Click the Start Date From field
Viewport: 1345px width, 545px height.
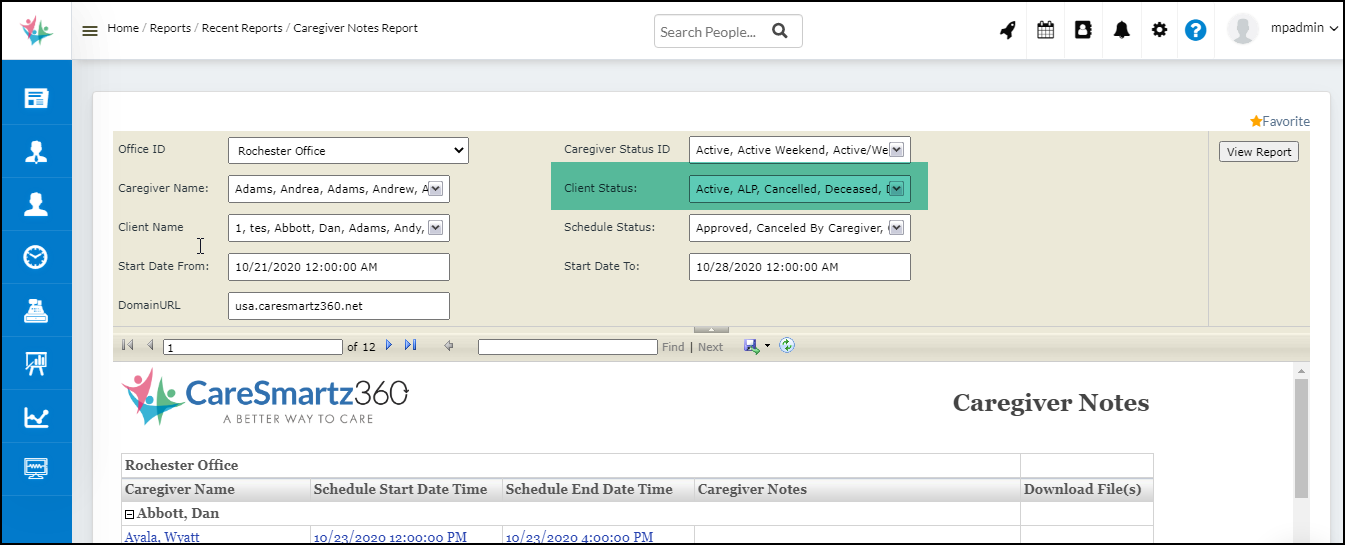coord(338,267)
